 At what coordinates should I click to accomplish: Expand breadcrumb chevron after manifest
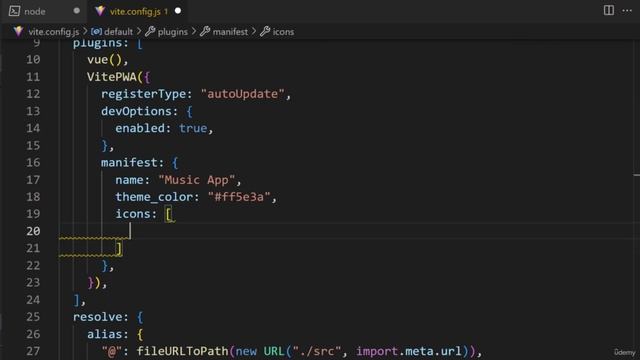(x=254, y=31)
